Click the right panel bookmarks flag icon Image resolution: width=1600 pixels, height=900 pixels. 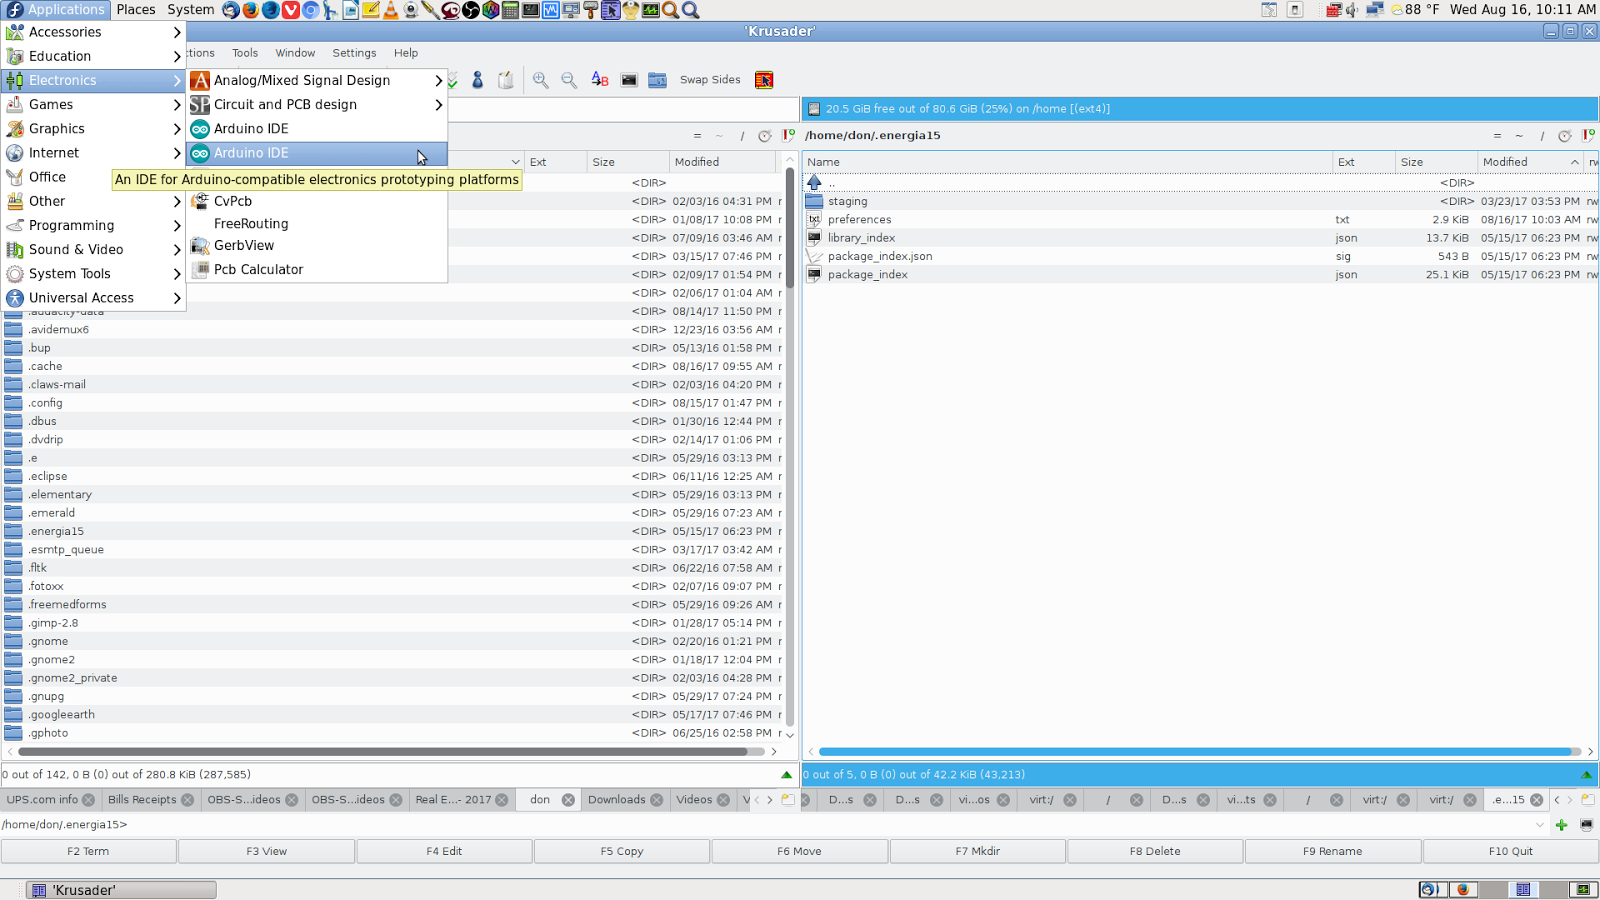coord(1588,136)
